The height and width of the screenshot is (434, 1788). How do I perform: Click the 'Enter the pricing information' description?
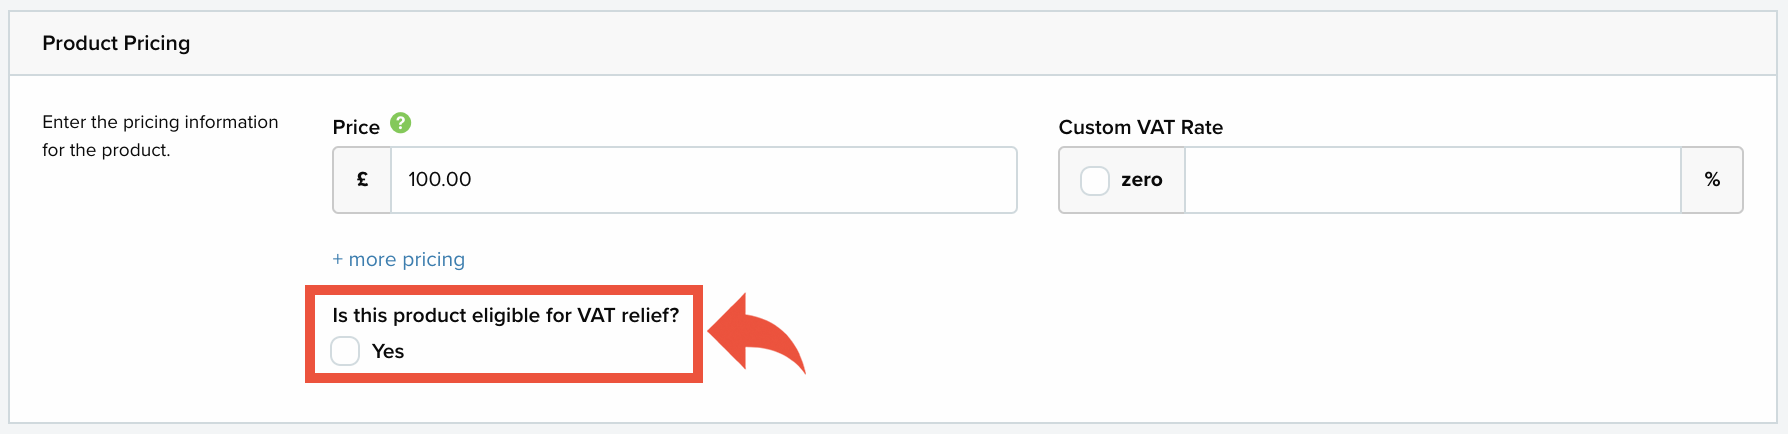coord(160,122)
